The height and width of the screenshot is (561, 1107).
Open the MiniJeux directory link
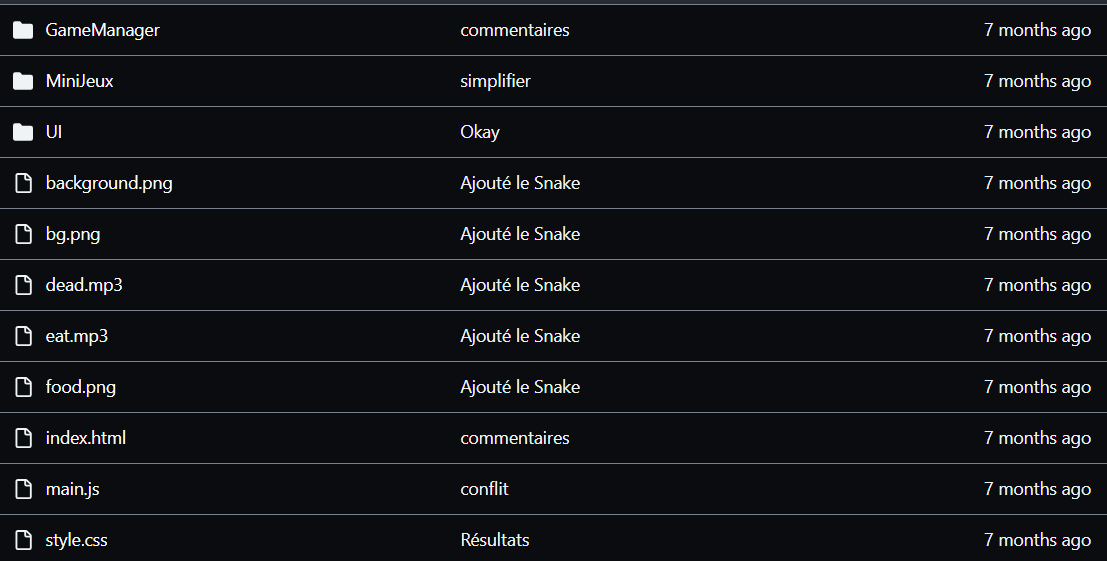point(79,81)
